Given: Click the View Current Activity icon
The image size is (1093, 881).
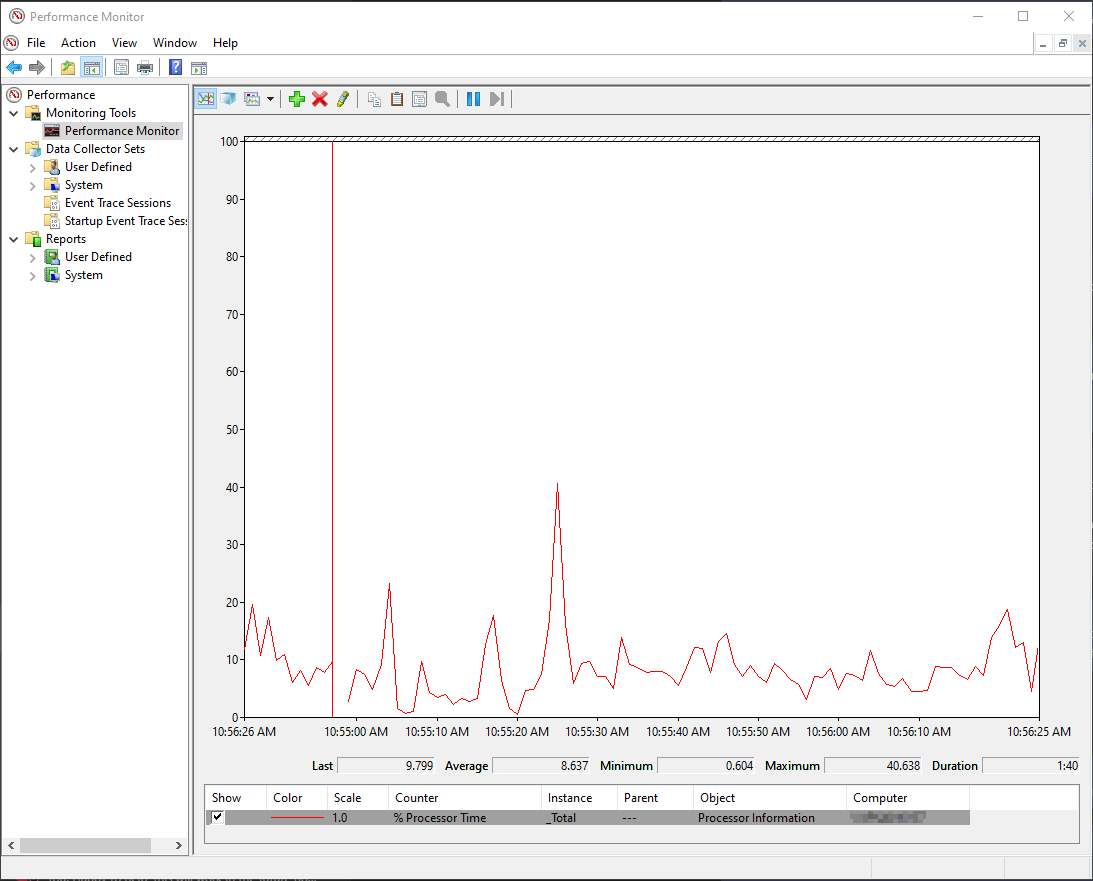Looking at the screenshot, I should pyautogui.click(x=206, y=99).
